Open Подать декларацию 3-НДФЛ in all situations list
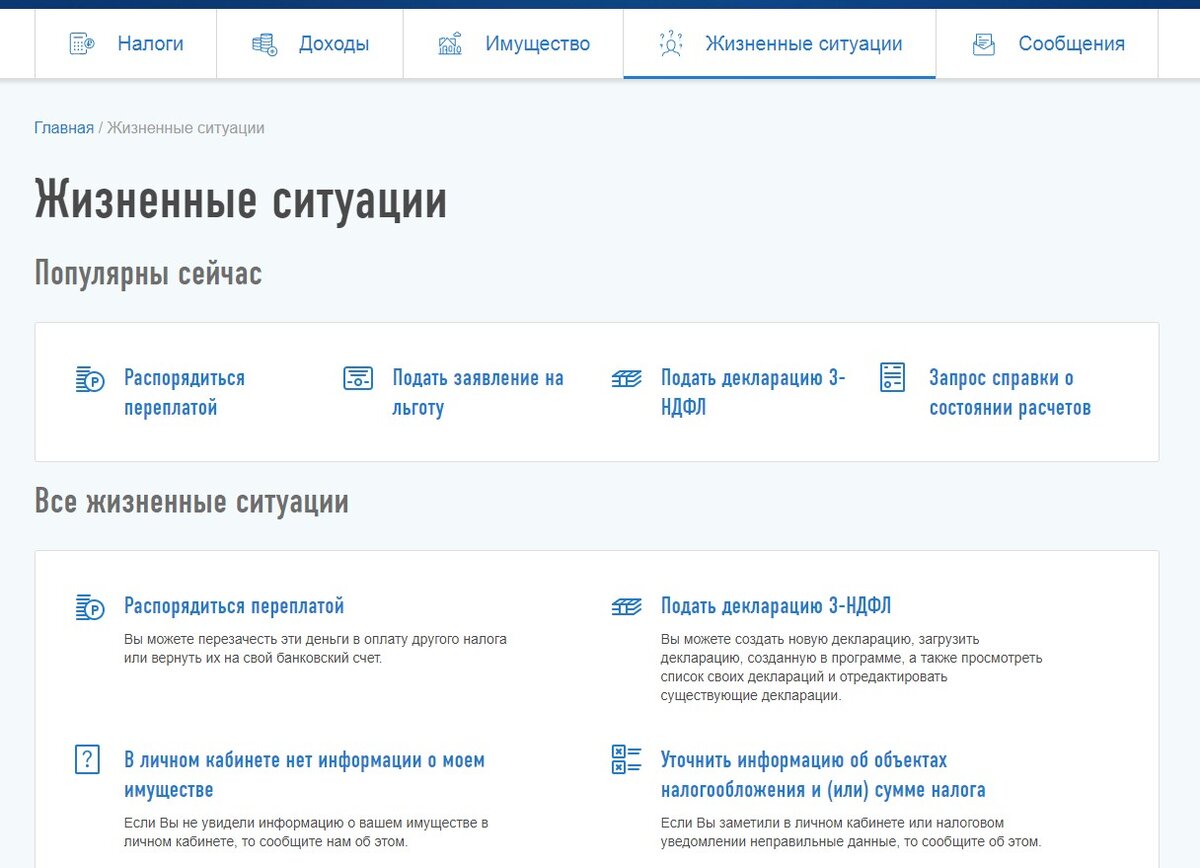This screenshot has width=1200, height=868. (776, 606)
